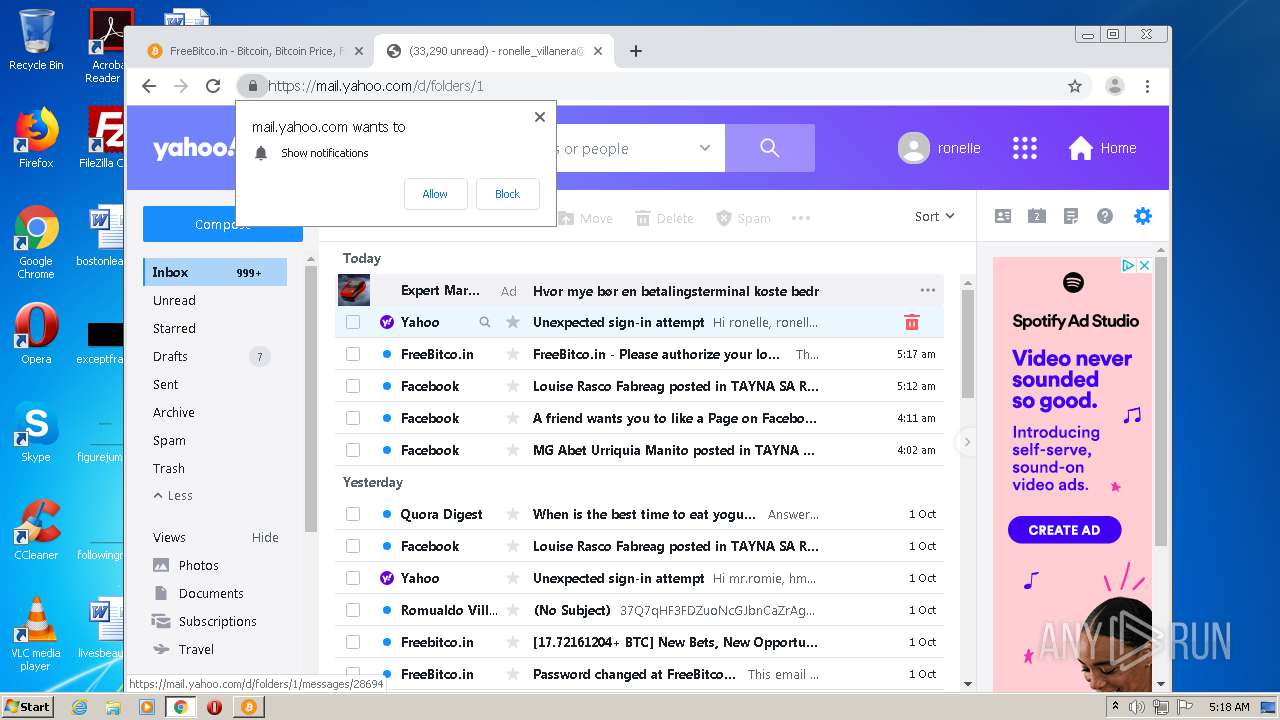The height and width of the screenshot is (720, 1280).
Task: Open the Inbox folder
Action: click(215, 272)
